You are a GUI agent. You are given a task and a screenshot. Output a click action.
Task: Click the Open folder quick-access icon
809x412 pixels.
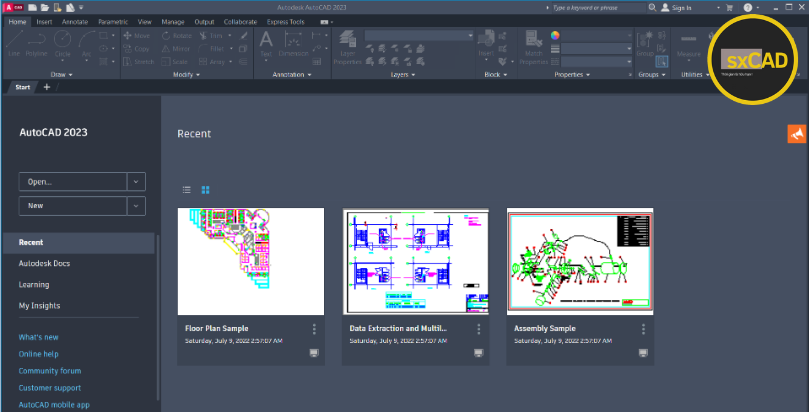click(x=45, y=7)
